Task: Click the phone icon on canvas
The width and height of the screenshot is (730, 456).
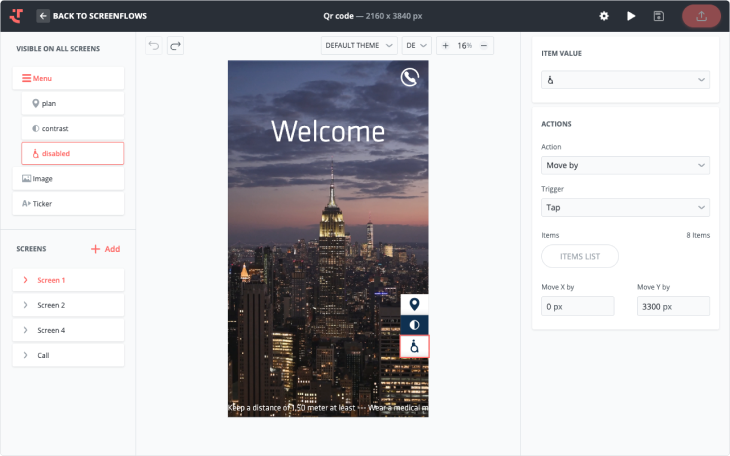Action: tap(410, 77)
